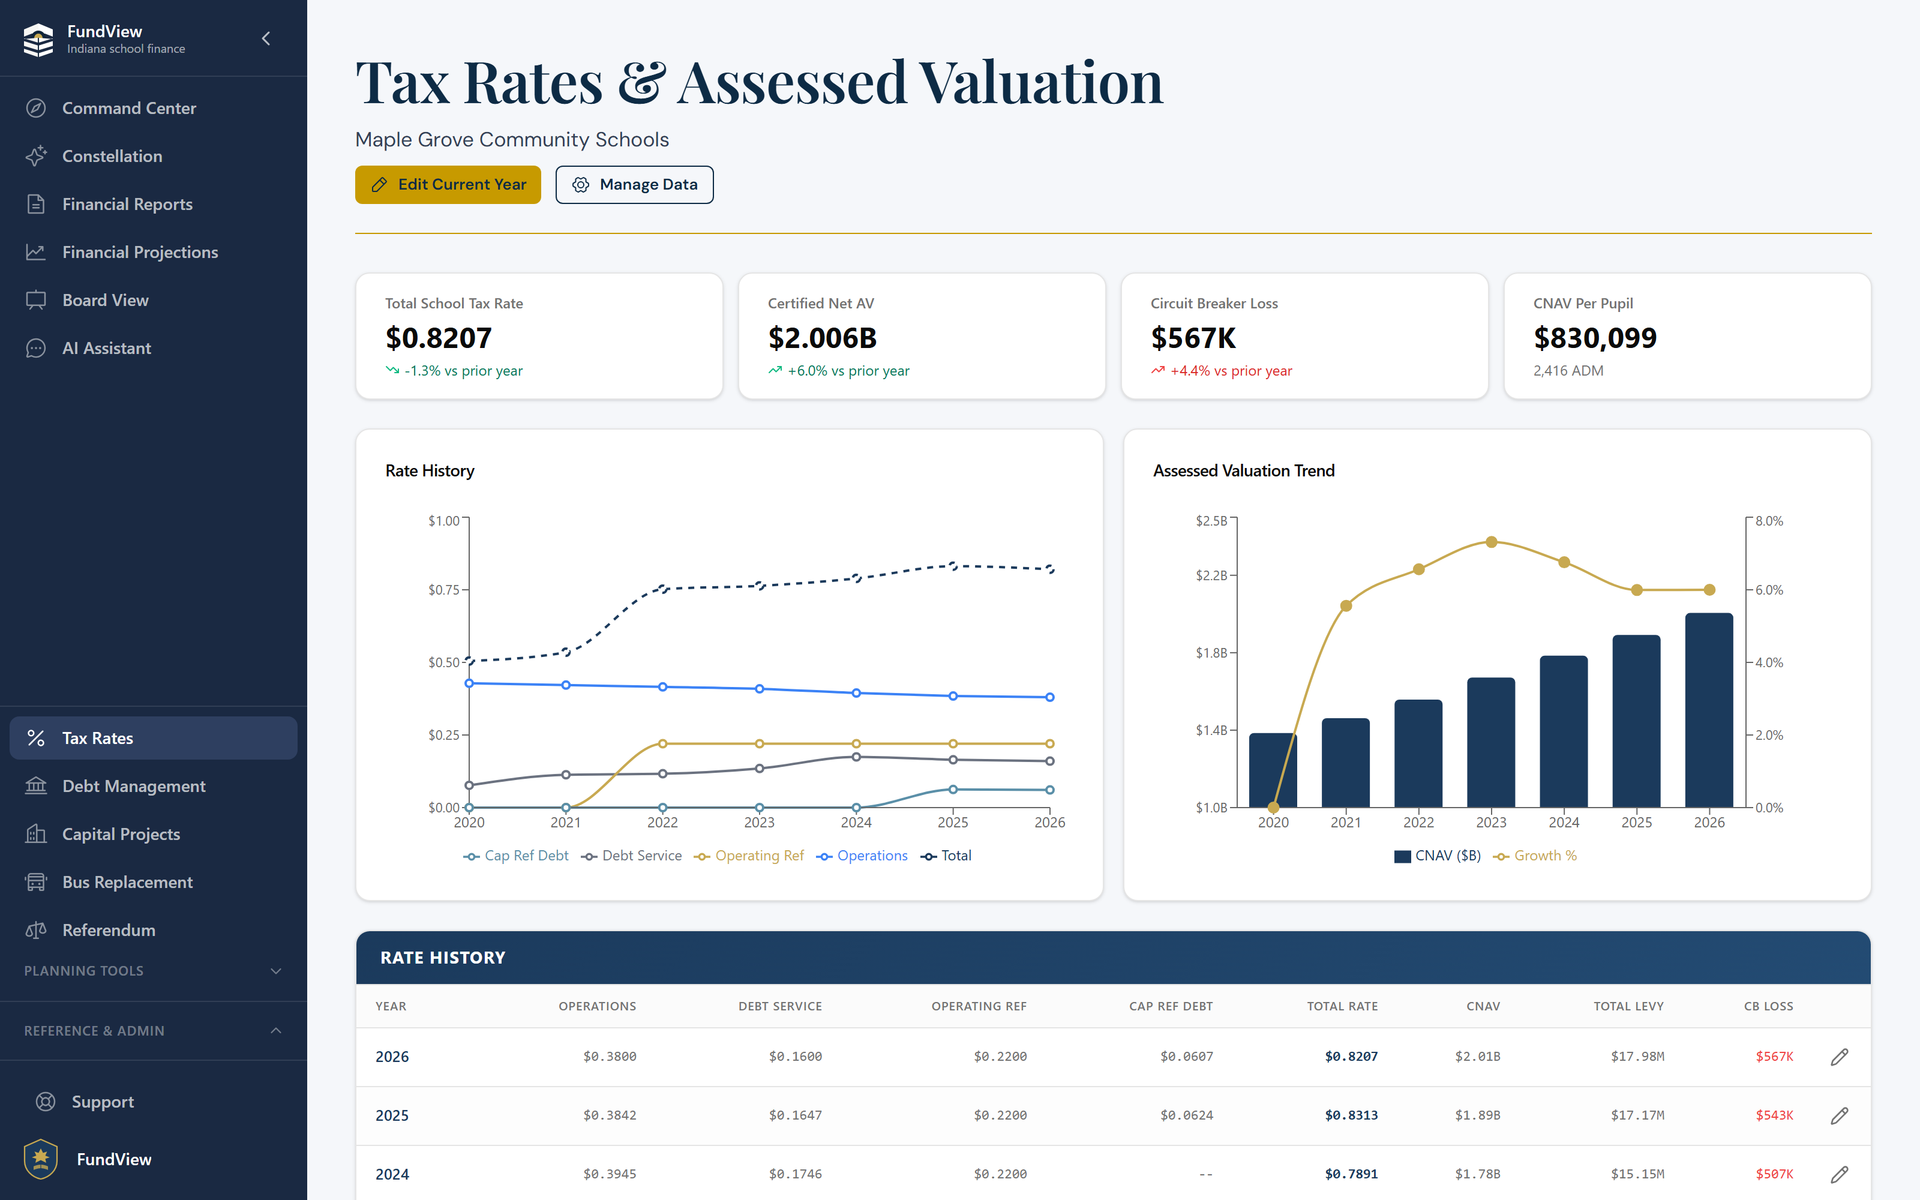
Task: Open Bus Replacement page
Action: [153, 882]
